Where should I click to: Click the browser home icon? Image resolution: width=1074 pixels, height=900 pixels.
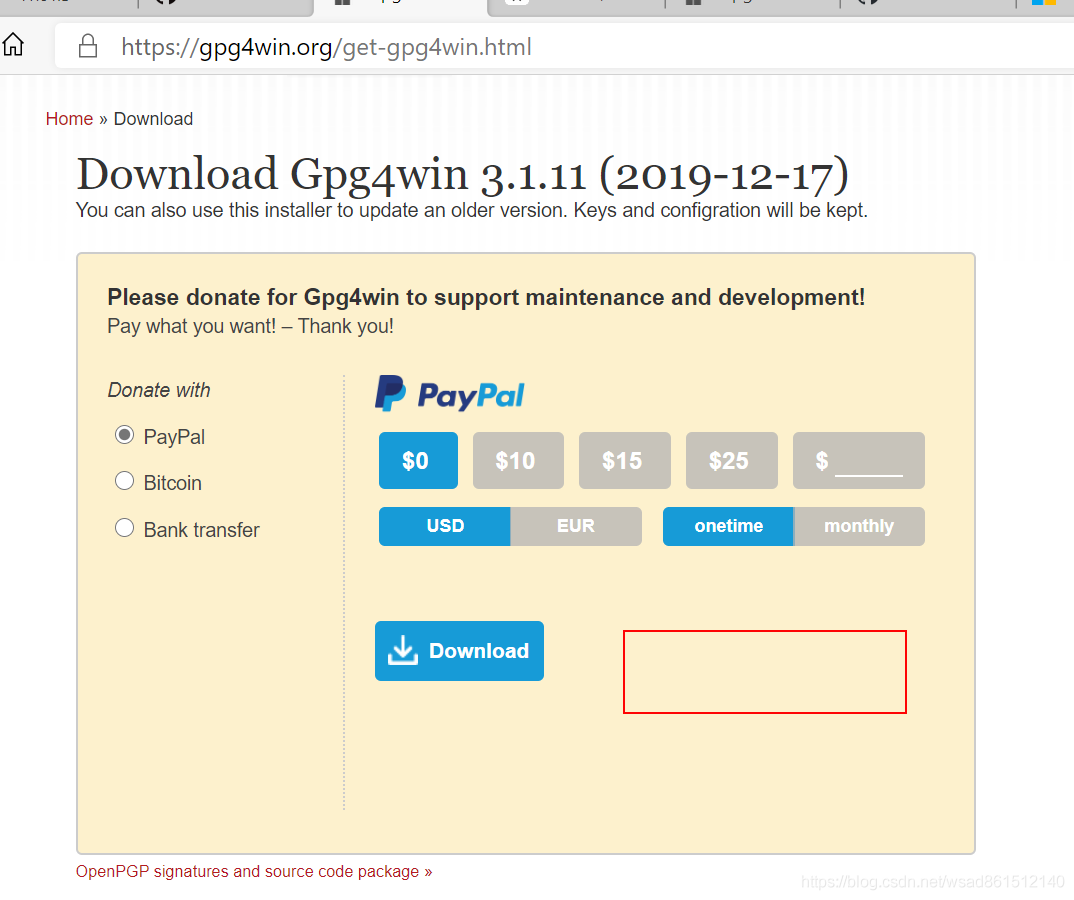(13, 45)
